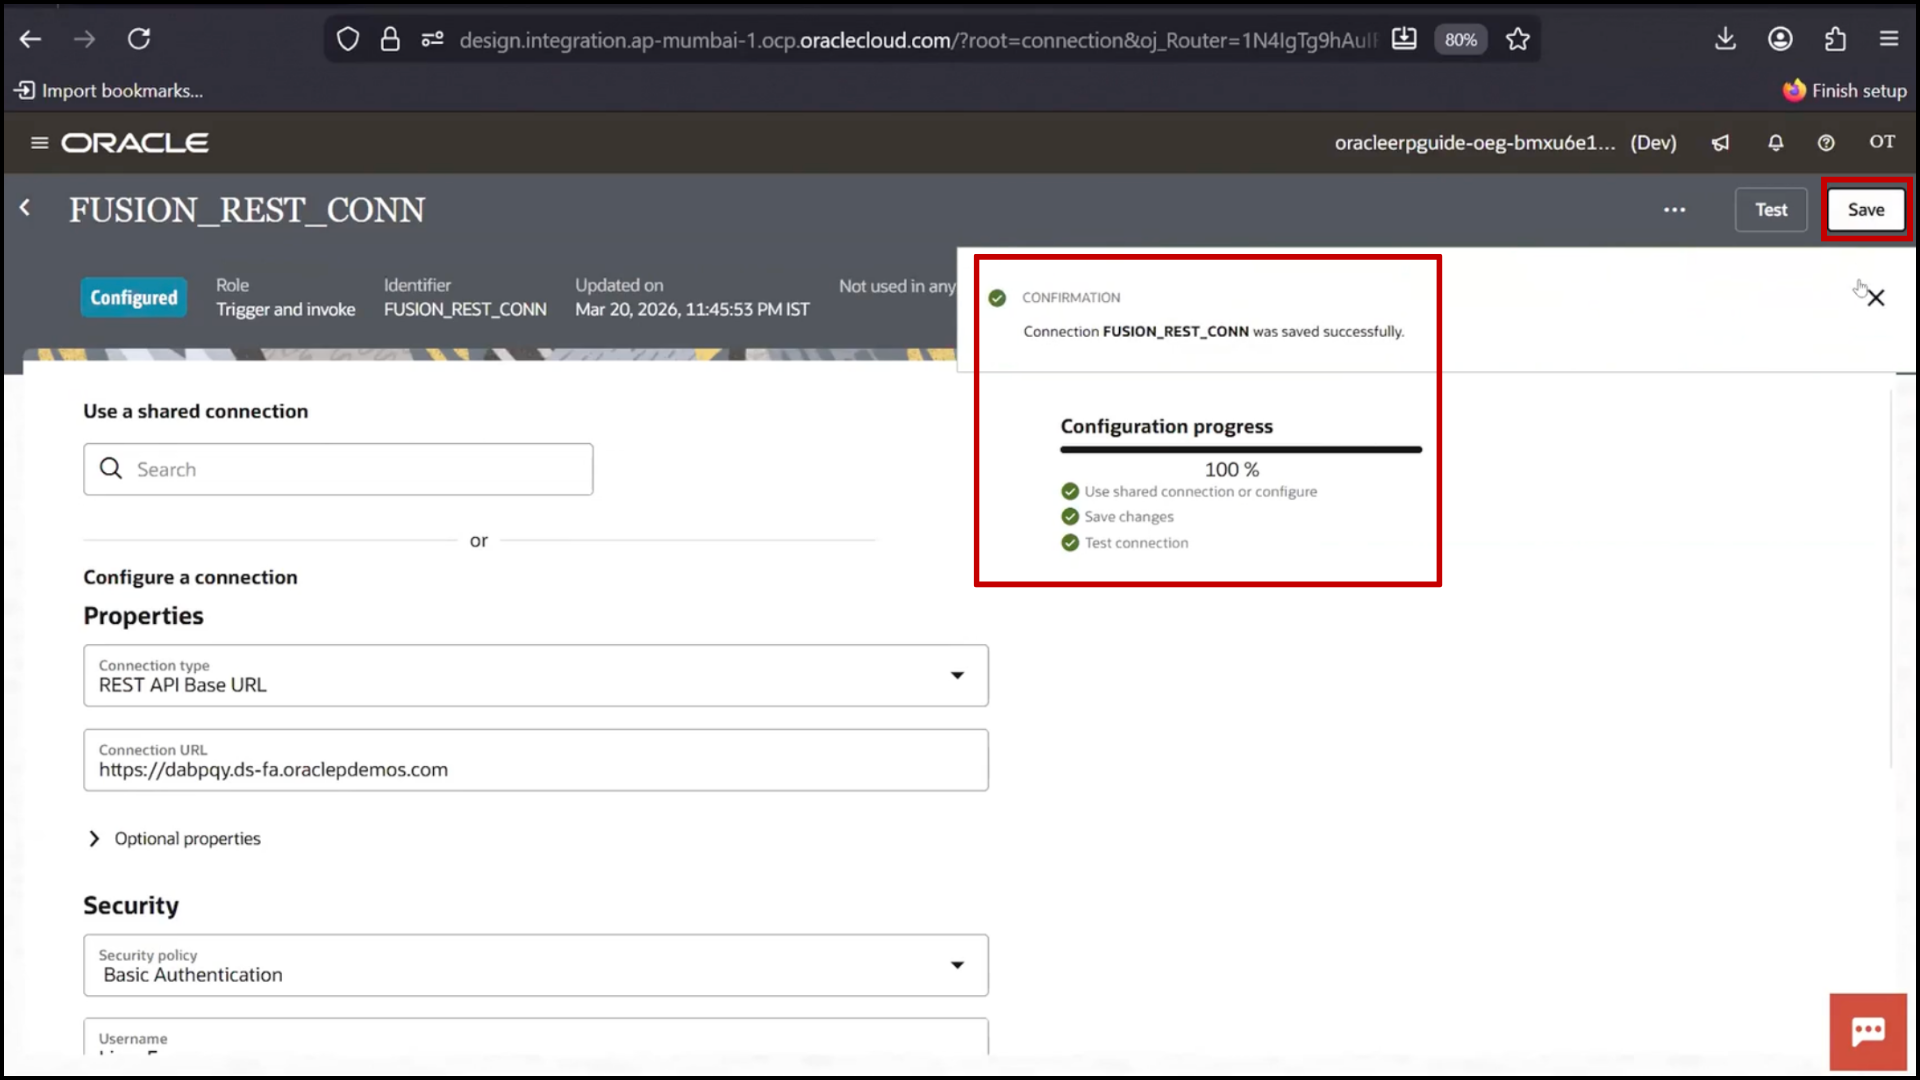Click the Test button

1771,210
